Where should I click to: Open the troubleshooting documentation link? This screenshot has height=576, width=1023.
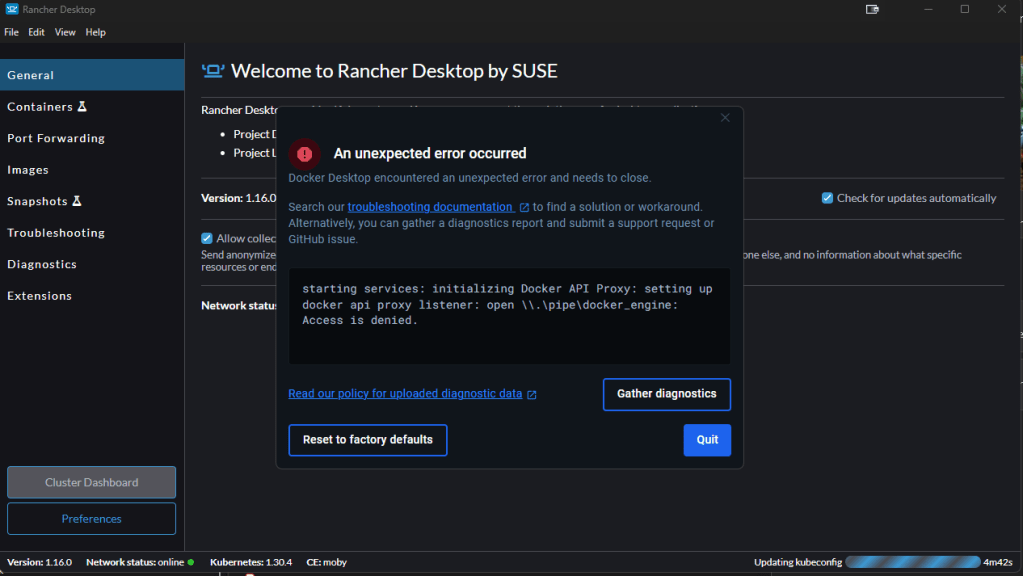430,207
